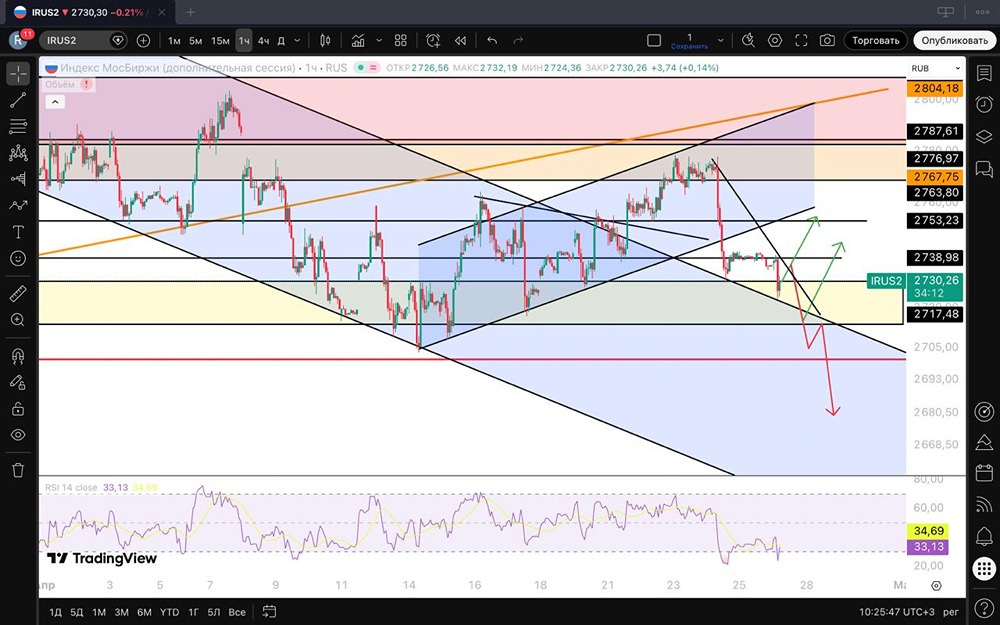Open the quick search tool
Screen dimensions: 1000x625
(748, 40)
